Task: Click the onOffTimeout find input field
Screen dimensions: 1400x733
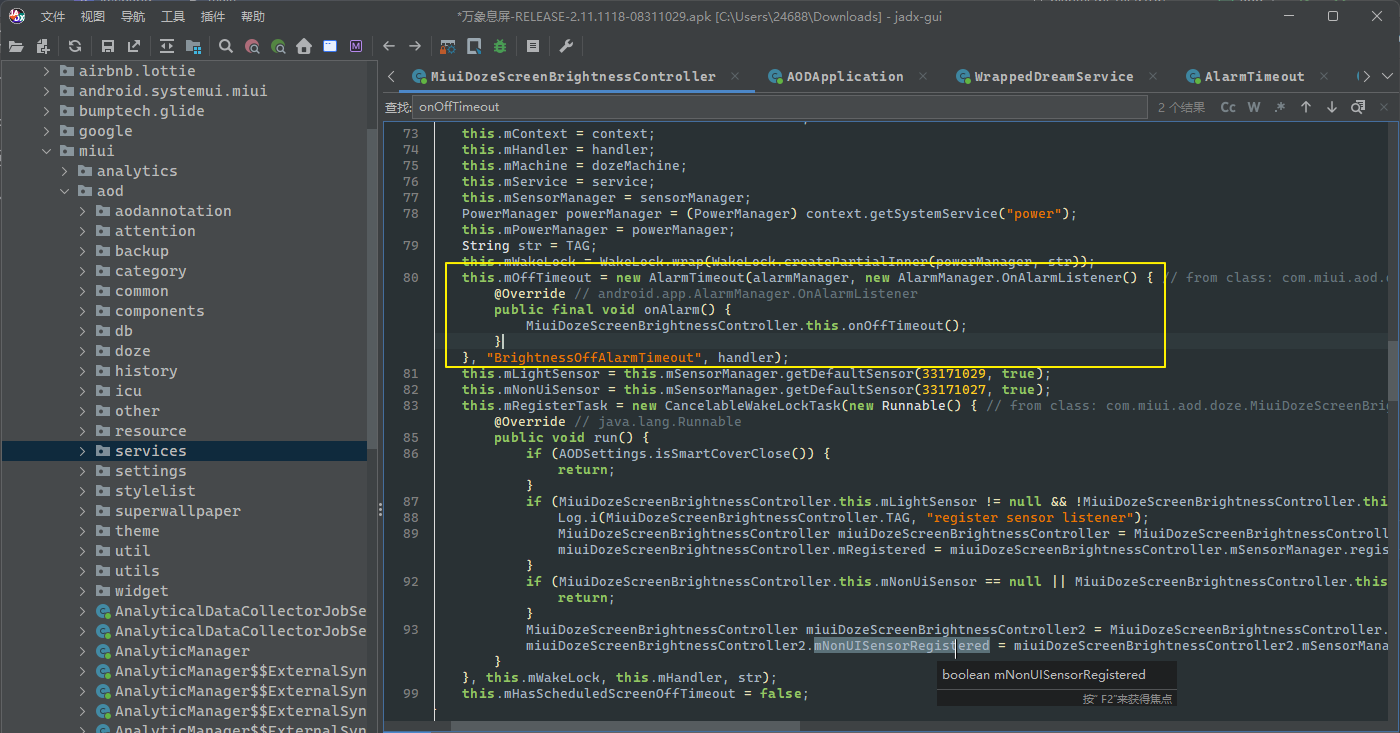Action: [x=780, y=107]
